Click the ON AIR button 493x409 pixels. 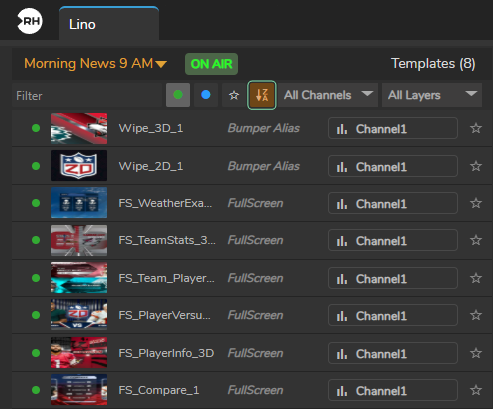point(211,64)
